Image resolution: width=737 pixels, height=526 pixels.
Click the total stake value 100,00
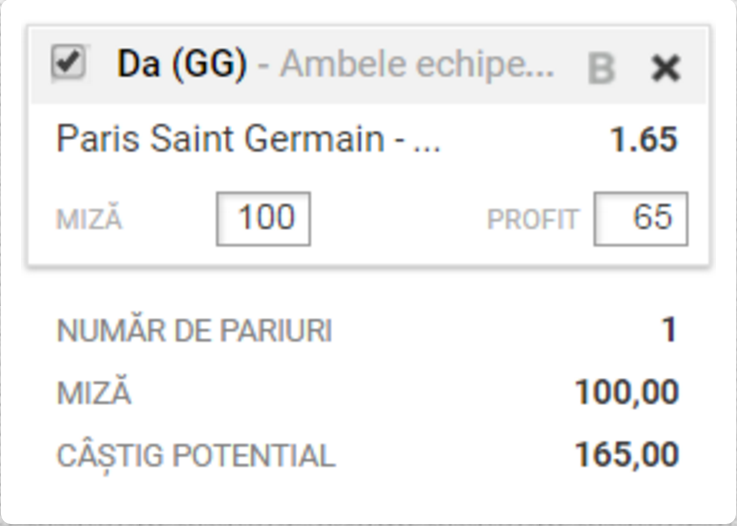(x=627, y=392)
